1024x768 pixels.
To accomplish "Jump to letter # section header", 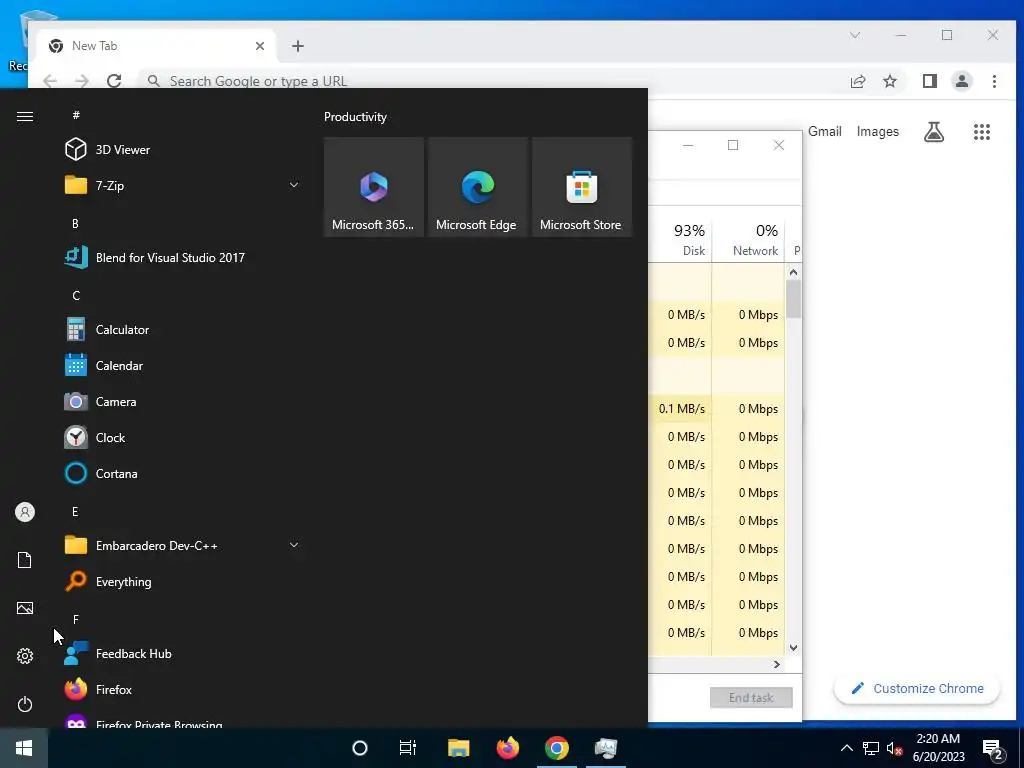I will [x=76, y=115].
